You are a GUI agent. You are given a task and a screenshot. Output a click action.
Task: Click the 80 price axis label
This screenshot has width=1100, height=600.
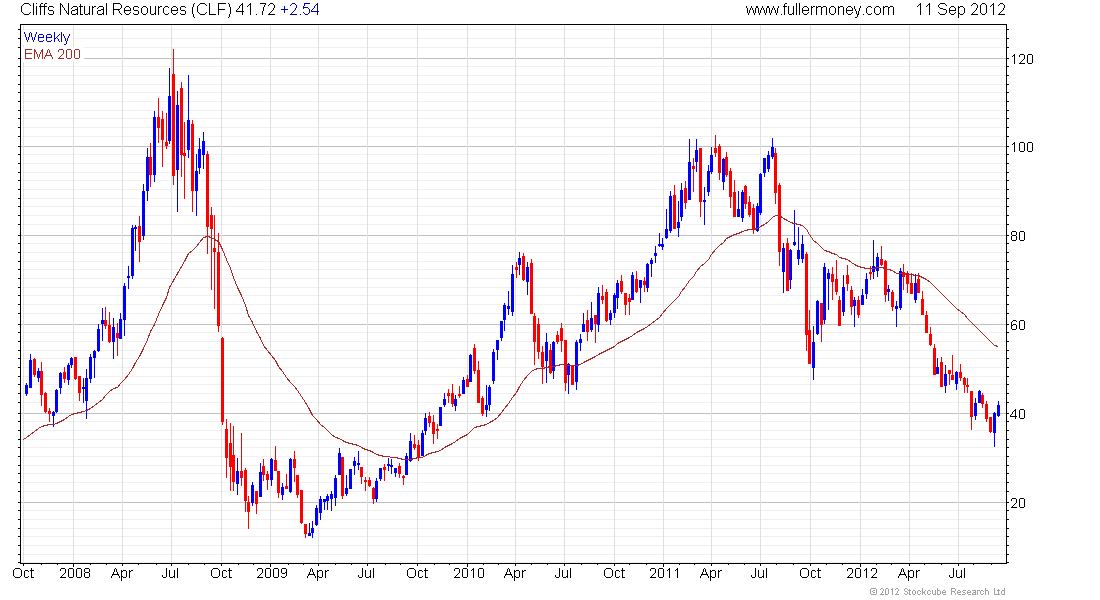(x=1018, y=236)
